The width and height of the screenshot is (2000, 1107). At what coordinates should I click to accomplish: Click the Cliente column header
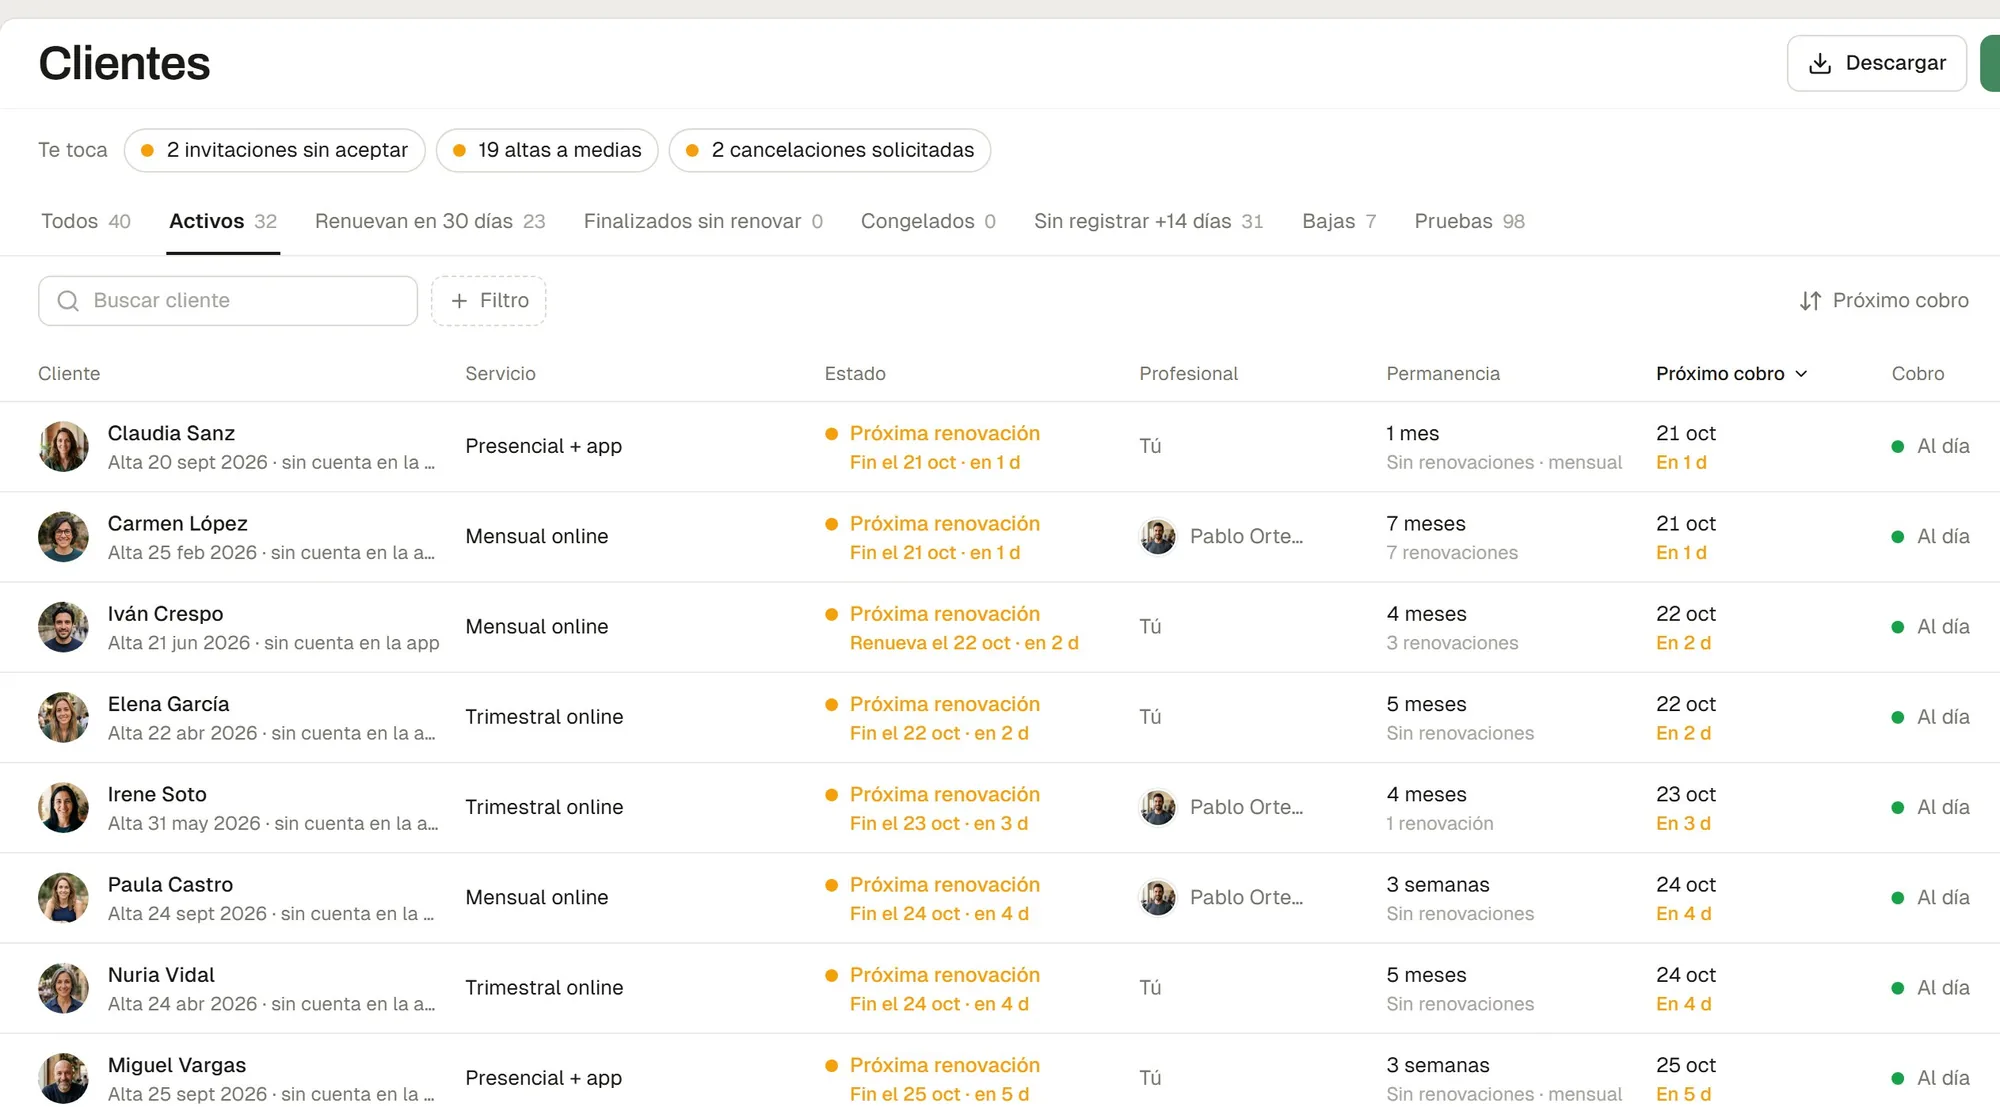69,374
